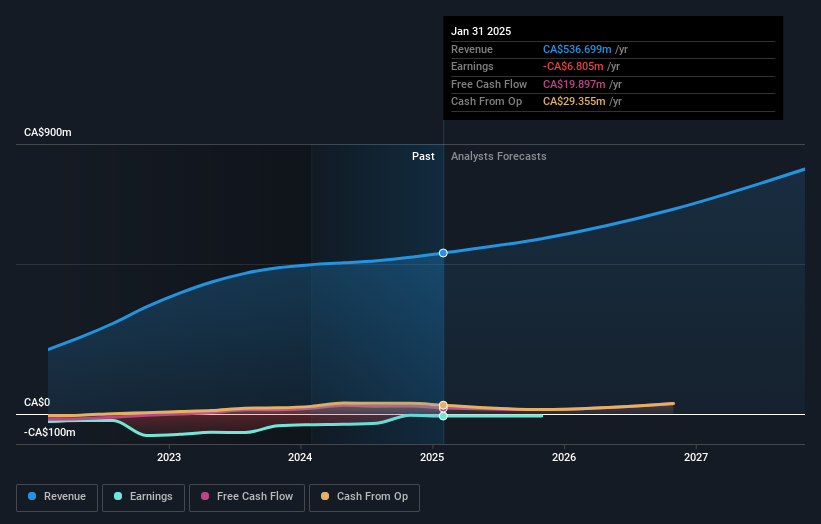Image resolution: width=821 pixels, height=524 pixels.
Task: Click the 2027 x-axis label
Action: 696,458
